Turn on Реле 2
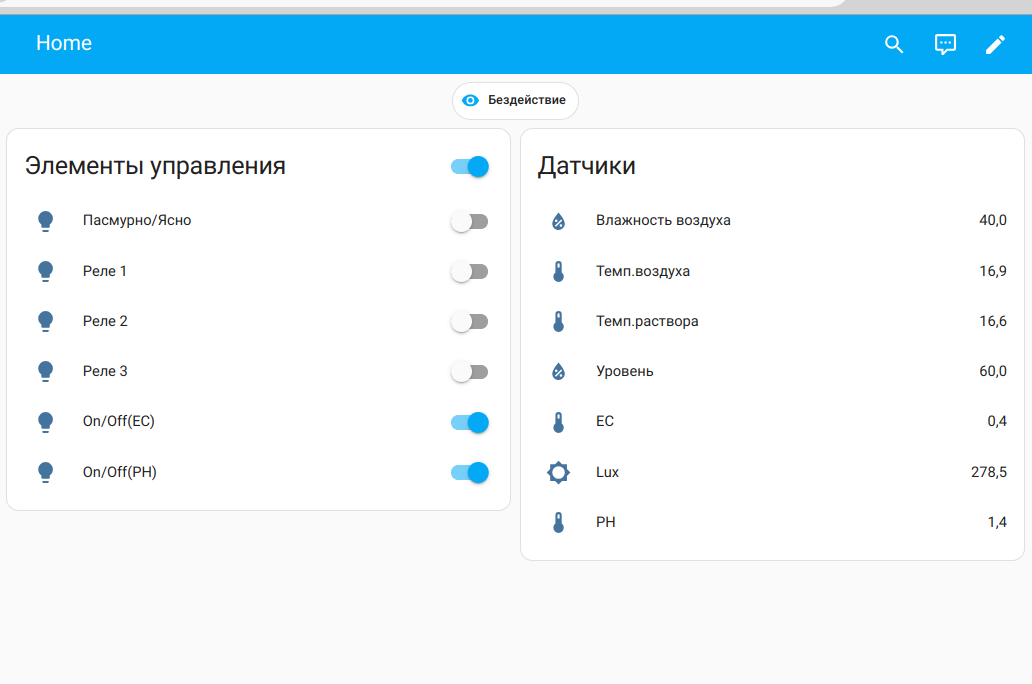Viewport: 1032px width, 684px height. tap(469, 321)
